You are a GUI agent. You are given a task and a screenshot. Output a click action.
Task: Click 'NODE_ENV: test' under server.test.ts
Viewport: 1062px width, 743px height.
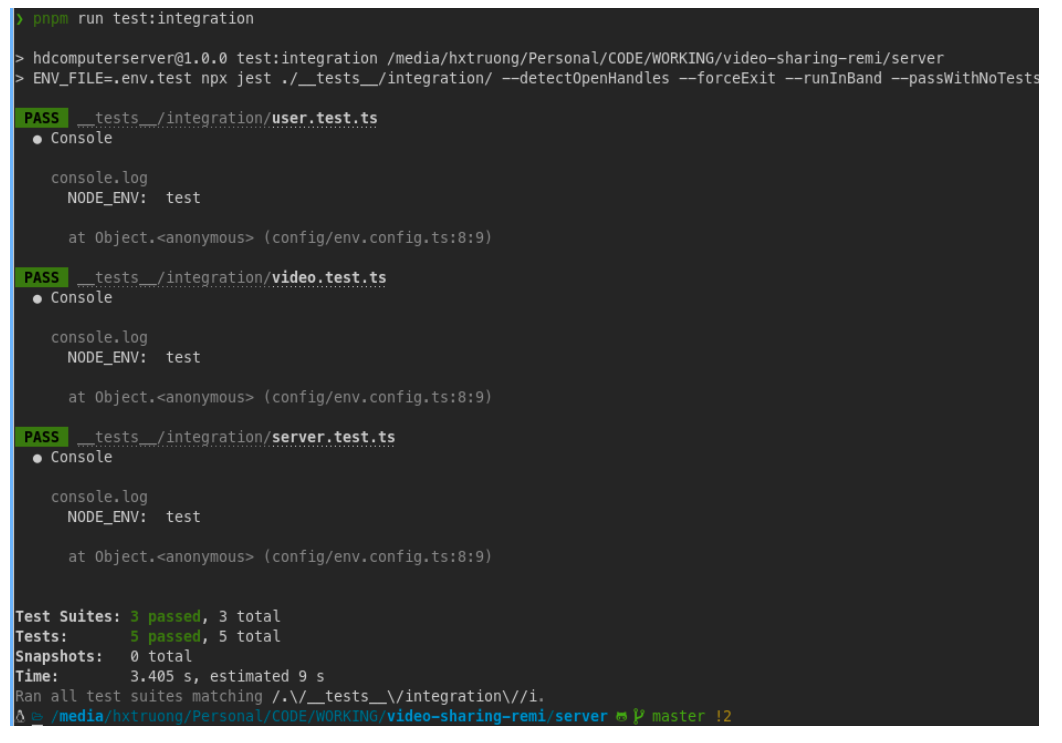[133, 517]
